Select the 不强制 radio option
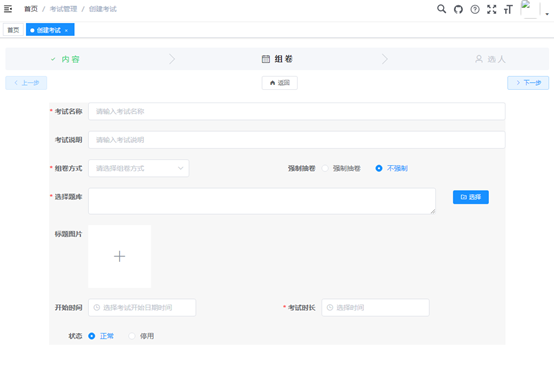This screenshot has height=388, width=554. click(x=391, y=168)
